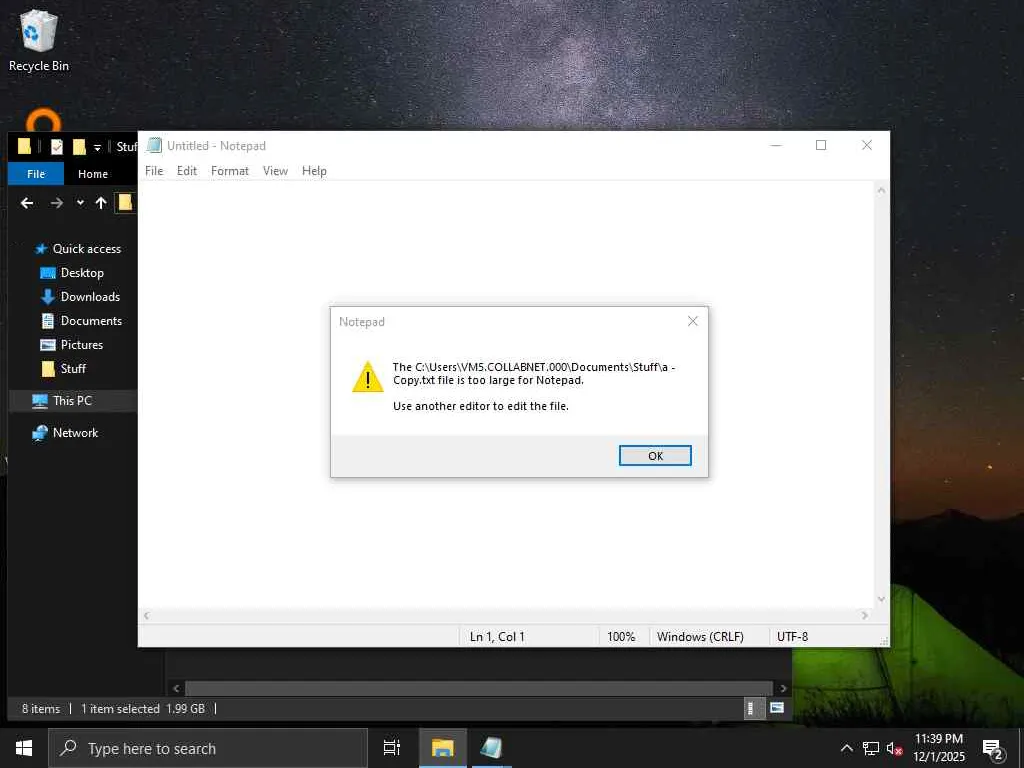Click the This PC monitor icon
The width and height of the screenshot is (1024, 768).
40,401
